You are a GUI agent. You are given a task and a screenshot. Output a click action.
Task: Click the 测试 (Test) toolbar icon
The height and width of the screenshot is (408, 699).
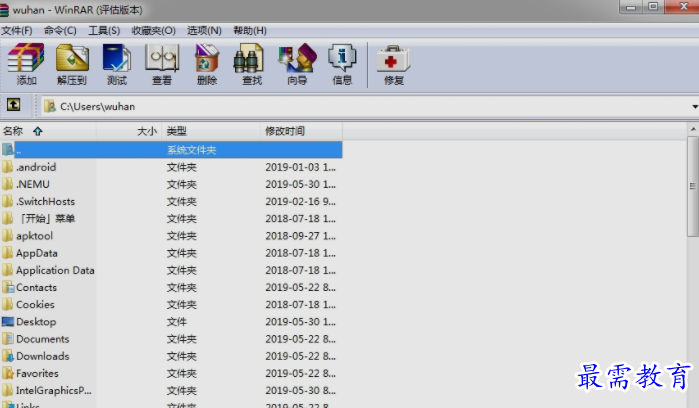(x=116, y=58)
